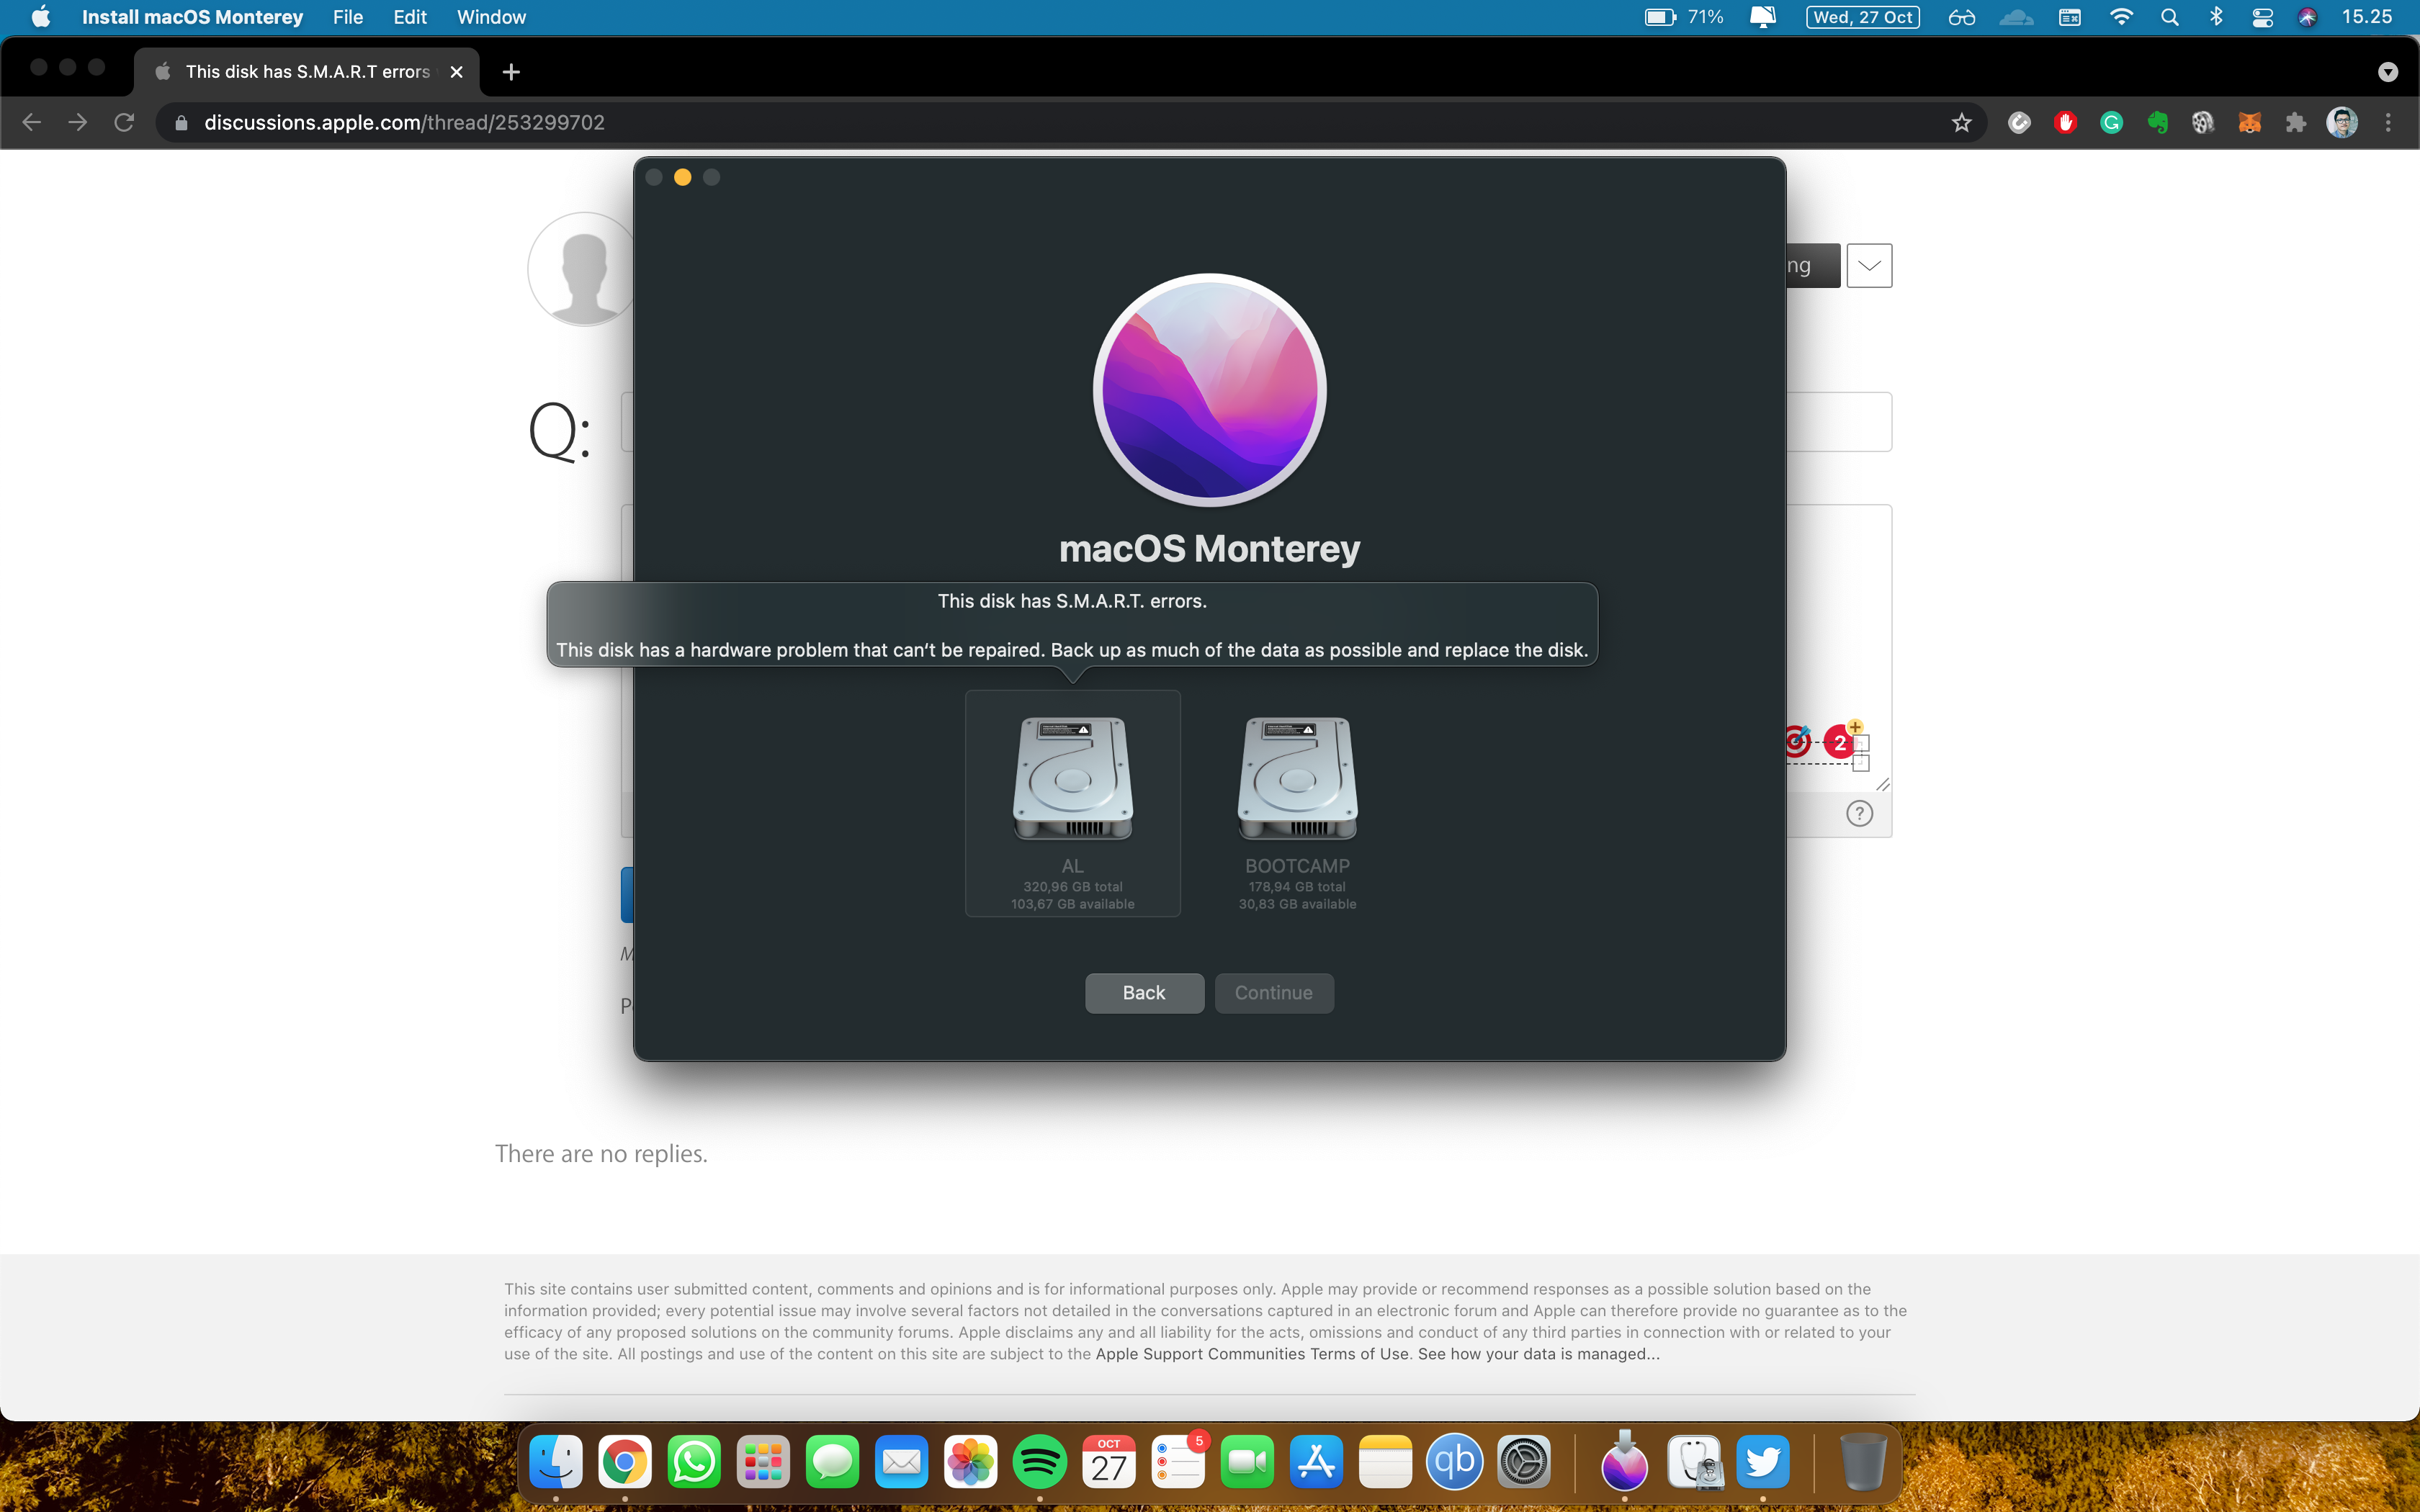Open the Window menu
The image size is (2420, 1512).
click(x=491, y=17)
